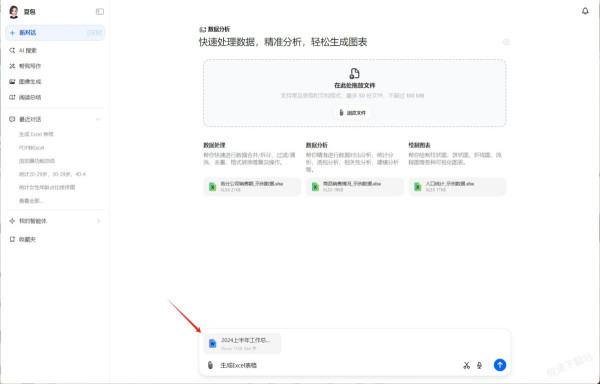The image size is (600, 384).
Task: Open recent chat 生成 Excel 表格
Action: click(x=36, y=134)
